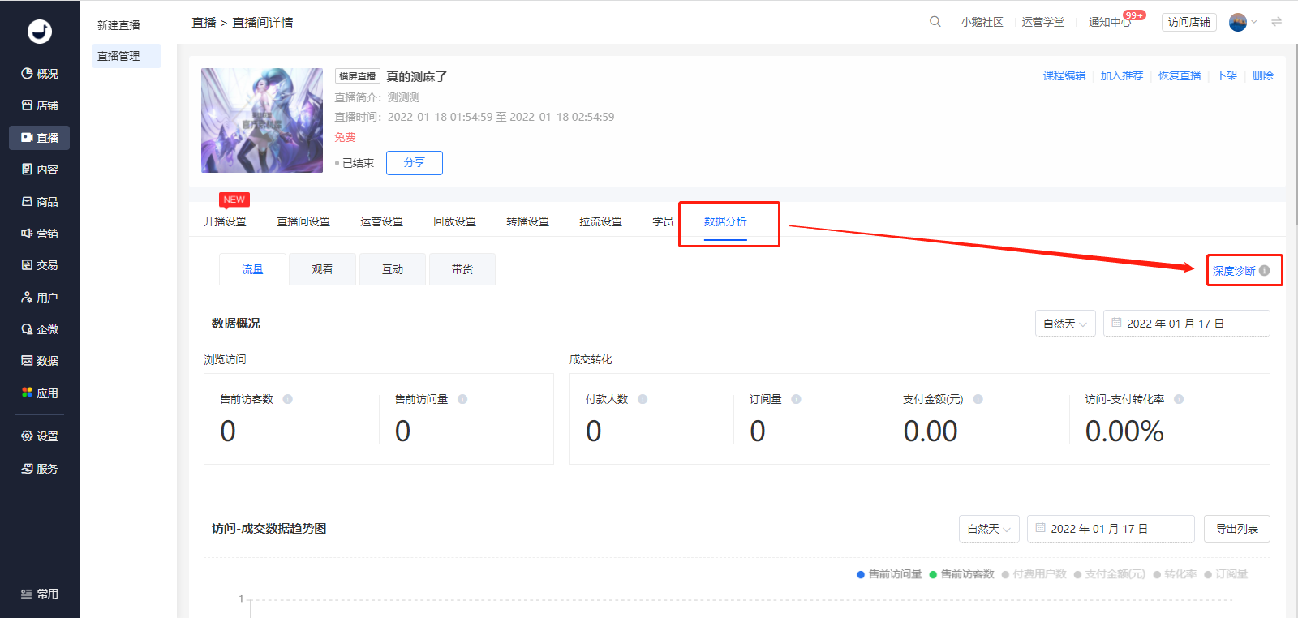Click the 加入推荐 link
The width and height of the screenshot is (1299, 619).
pos(1122,76)
